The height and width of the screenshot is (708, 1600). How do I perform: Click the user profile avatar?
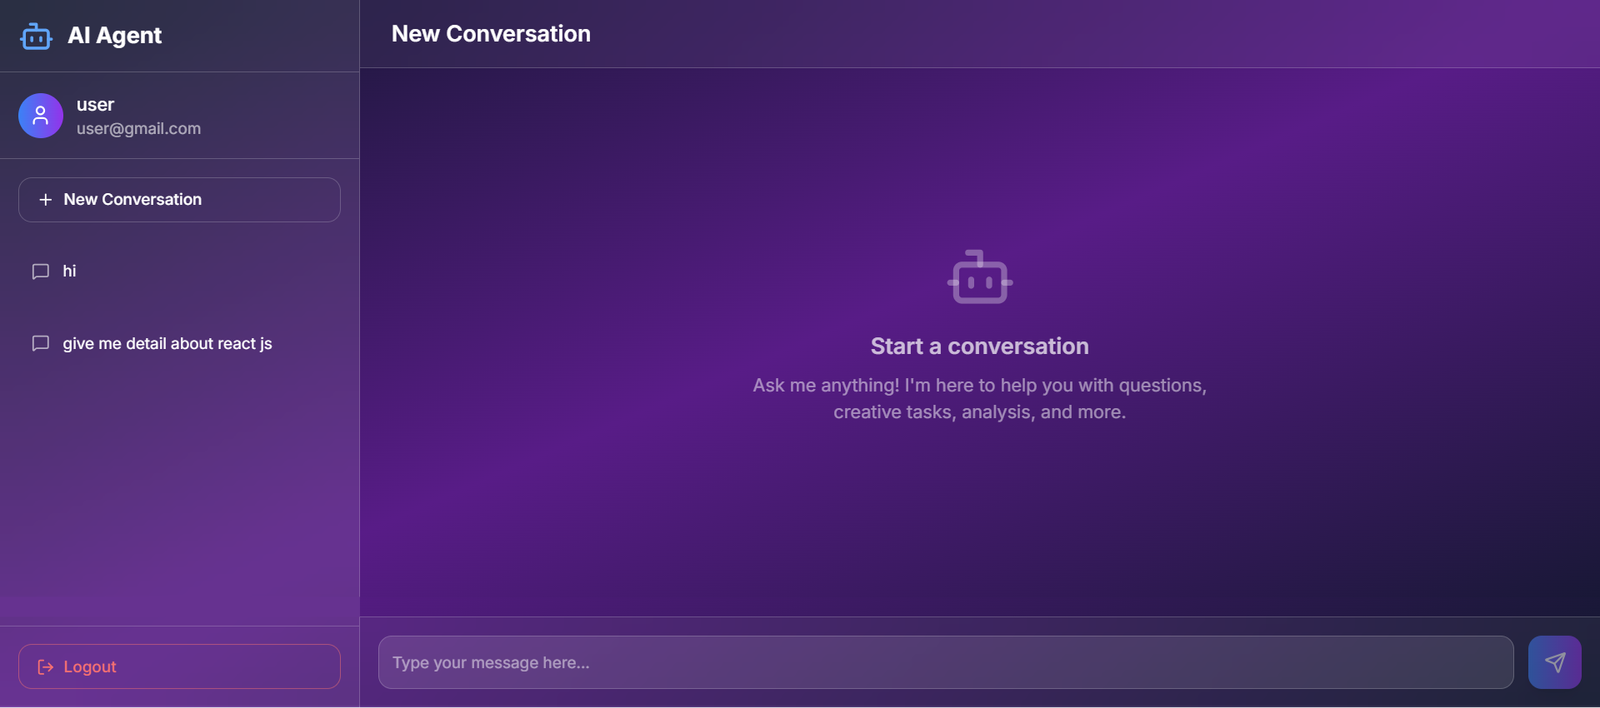(x=41, y=116)
